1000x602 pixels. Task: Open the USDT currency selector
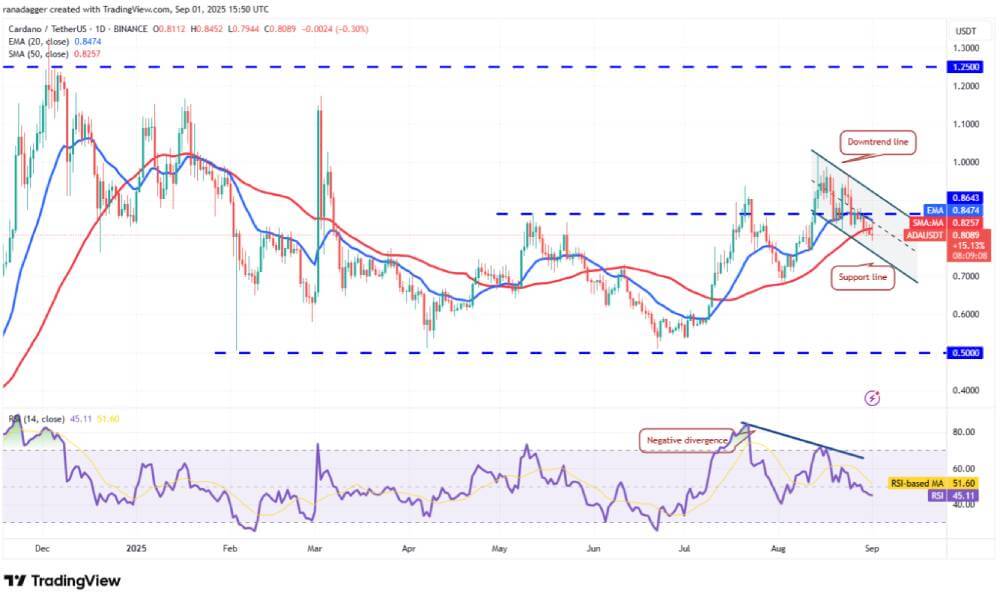point(966,31)
